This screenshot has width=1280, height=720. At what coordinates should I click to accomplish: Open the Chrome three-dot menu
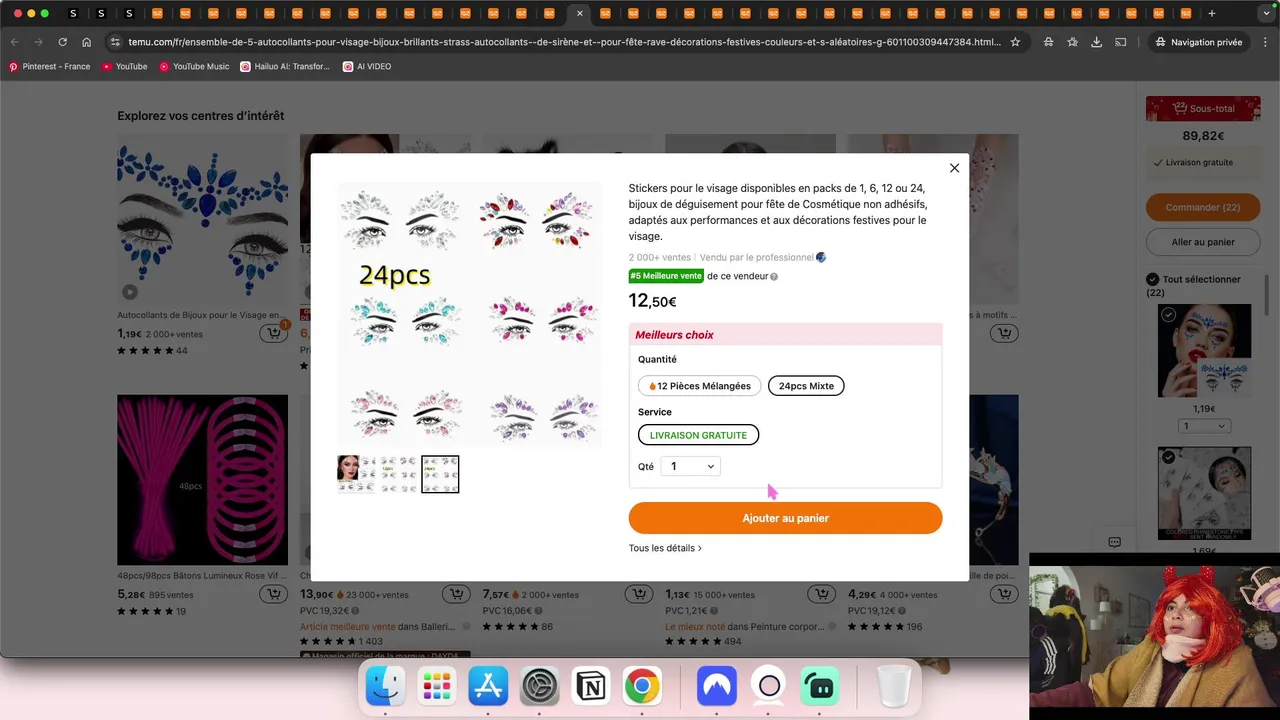[1266, 42]
